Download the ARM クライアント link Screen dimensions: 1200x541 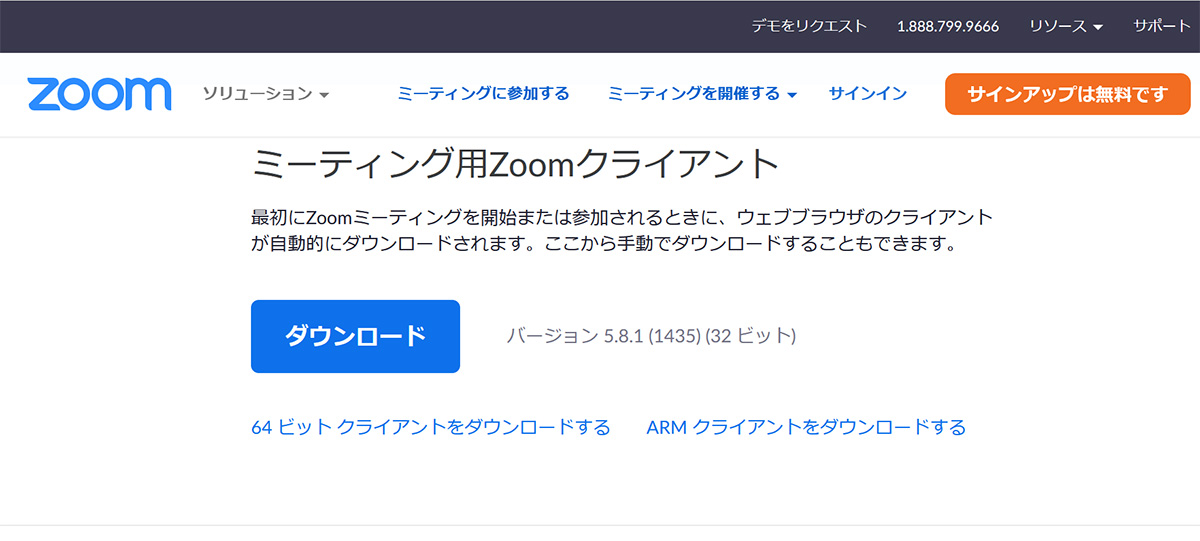pos(806,427)
